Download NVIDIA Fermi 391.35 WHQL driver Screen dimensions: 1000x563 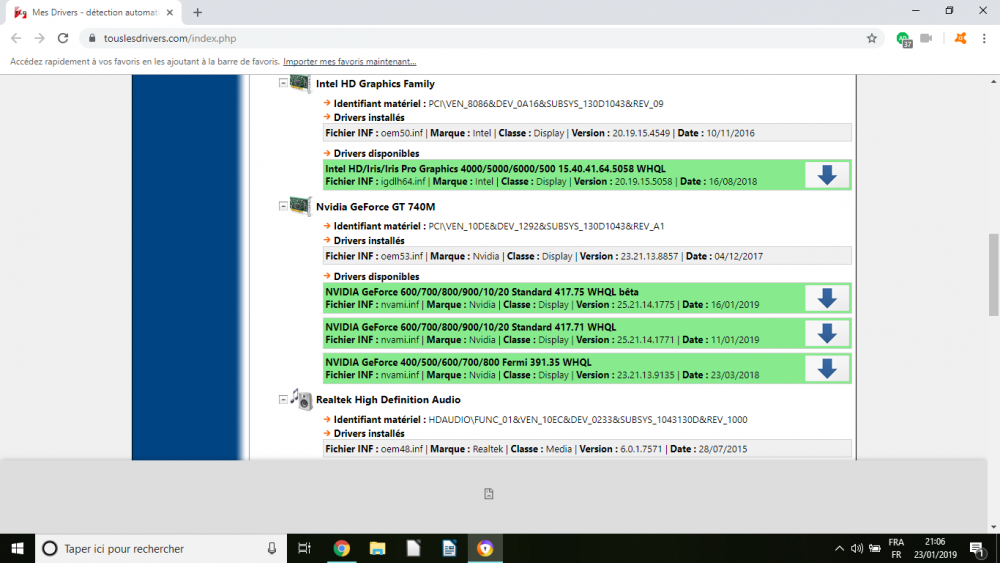[x=826, y=368]
